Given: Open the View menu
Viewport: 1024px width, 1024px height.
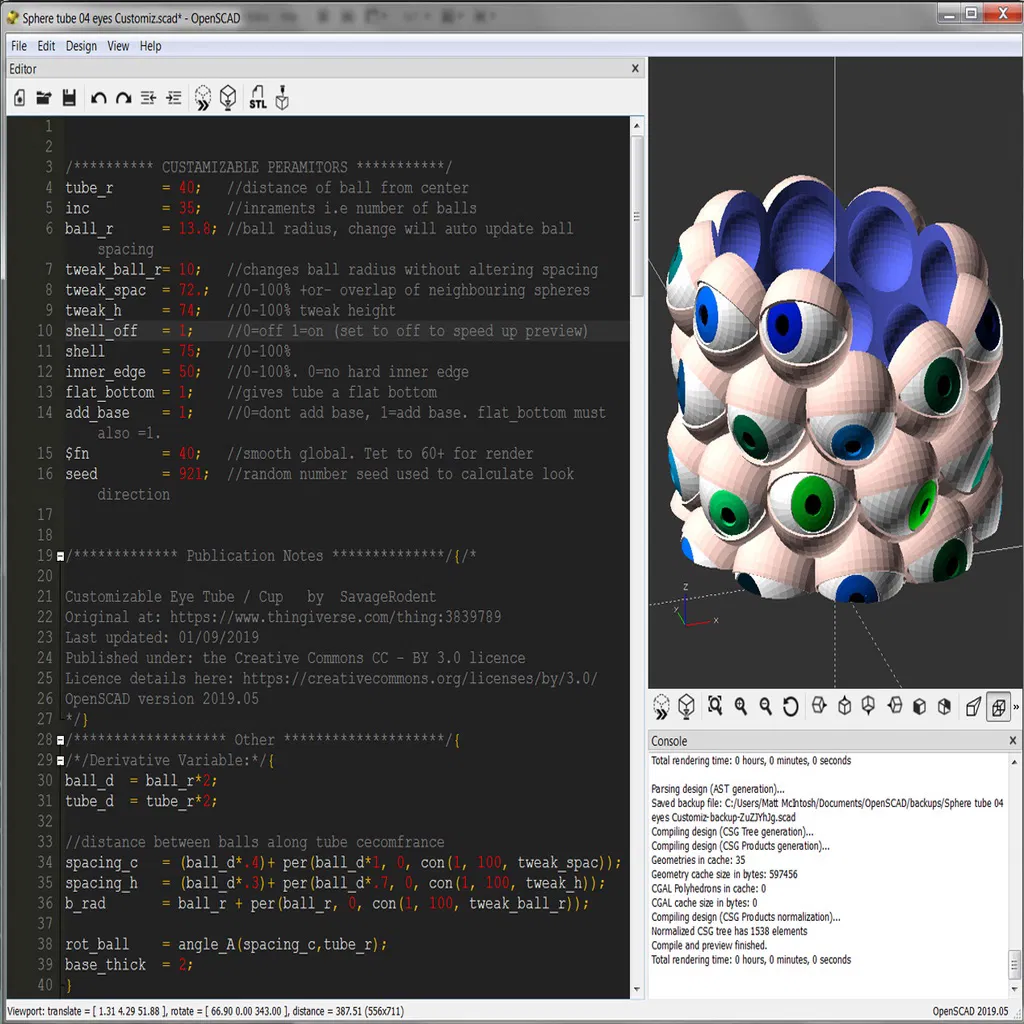Looking at the screenshot, I should 118,46.
